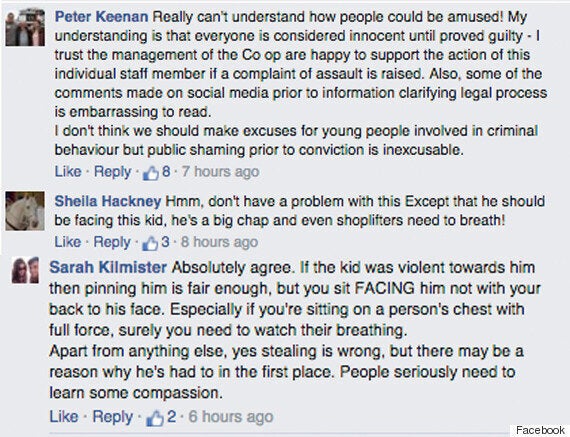570x437 pixels.
Task: Click the '6 hours ago' timestamp
Action: 230,417
